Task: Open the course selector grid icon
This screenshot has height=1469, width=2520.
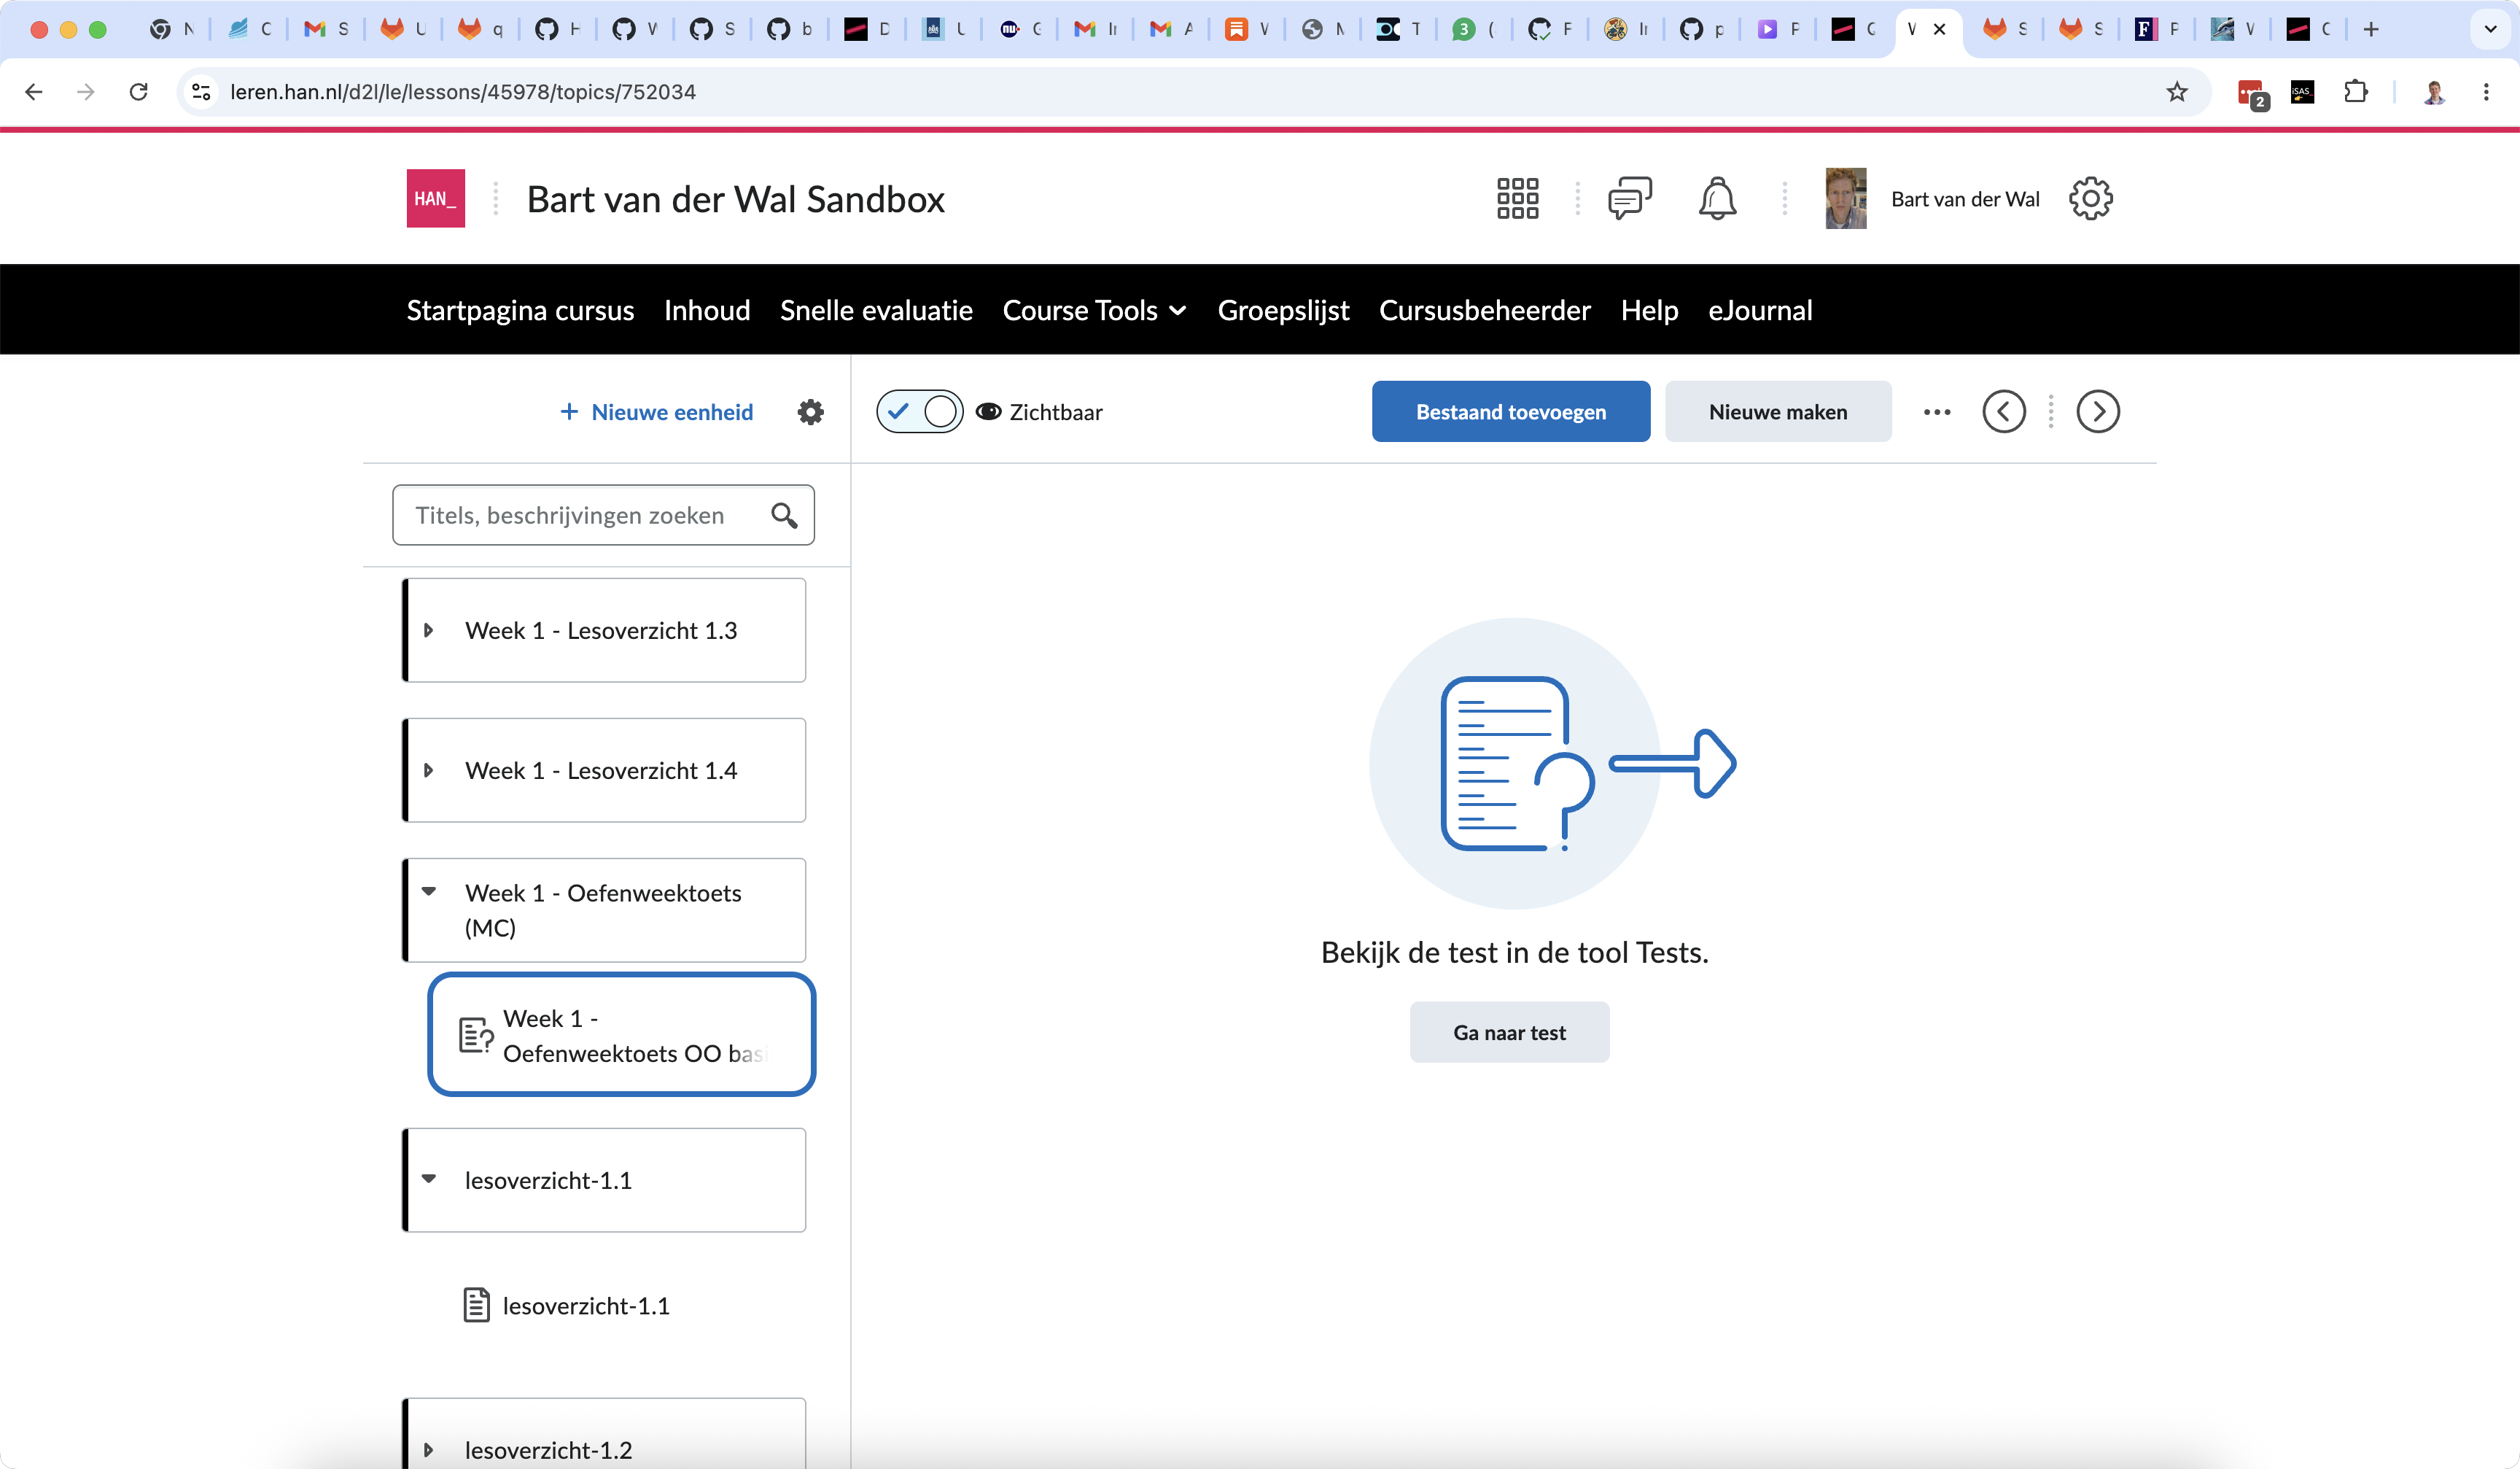Action: click(1517, 198)
